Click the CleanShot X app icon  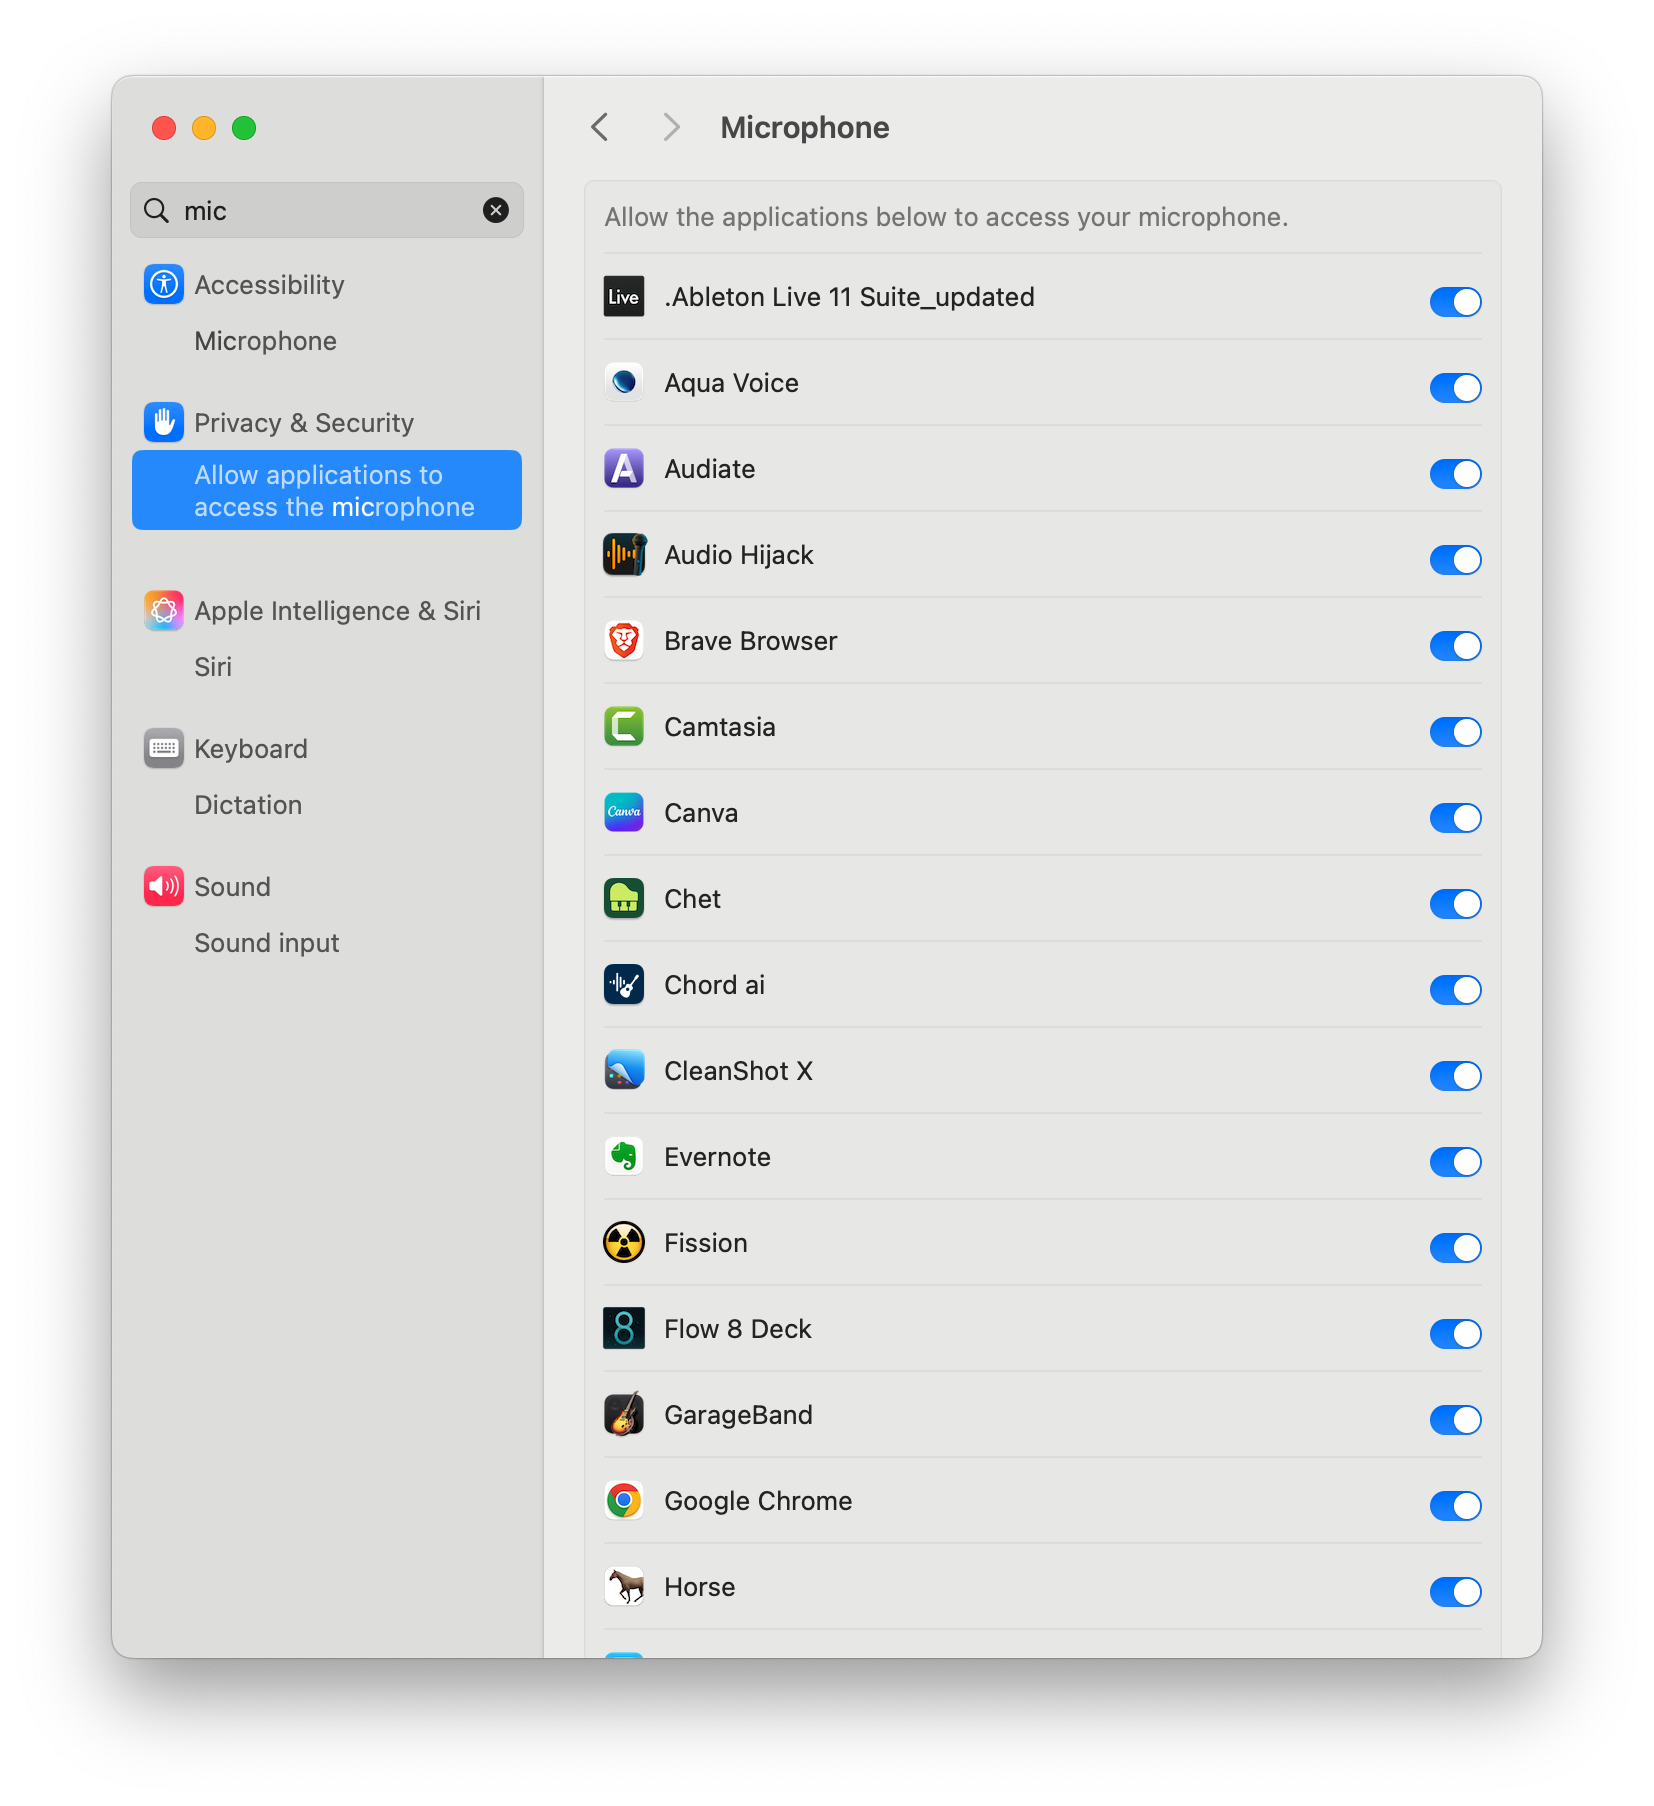click(624, 1071)
